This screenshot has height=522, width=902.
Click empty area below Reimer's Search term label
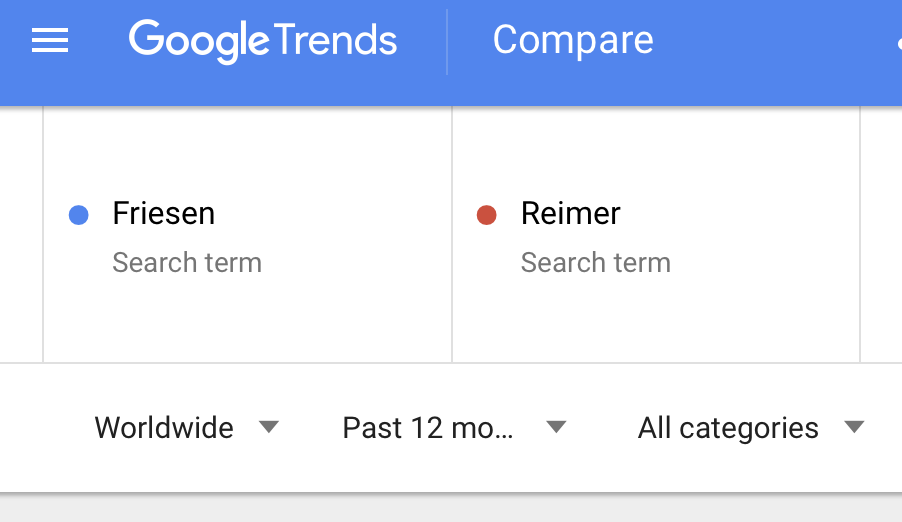tap(656, 319)
